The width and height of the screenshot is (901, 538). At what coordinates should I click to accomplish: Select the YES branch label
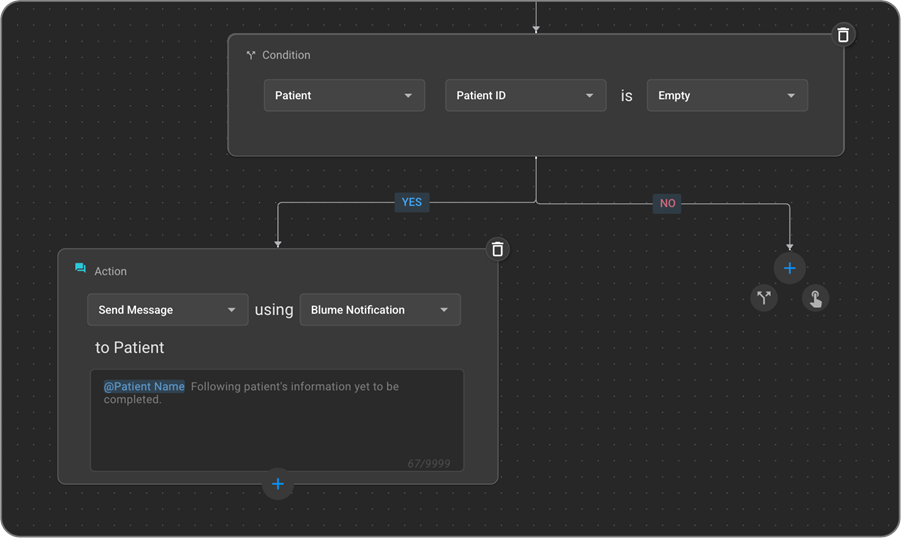tap(412, 202)
